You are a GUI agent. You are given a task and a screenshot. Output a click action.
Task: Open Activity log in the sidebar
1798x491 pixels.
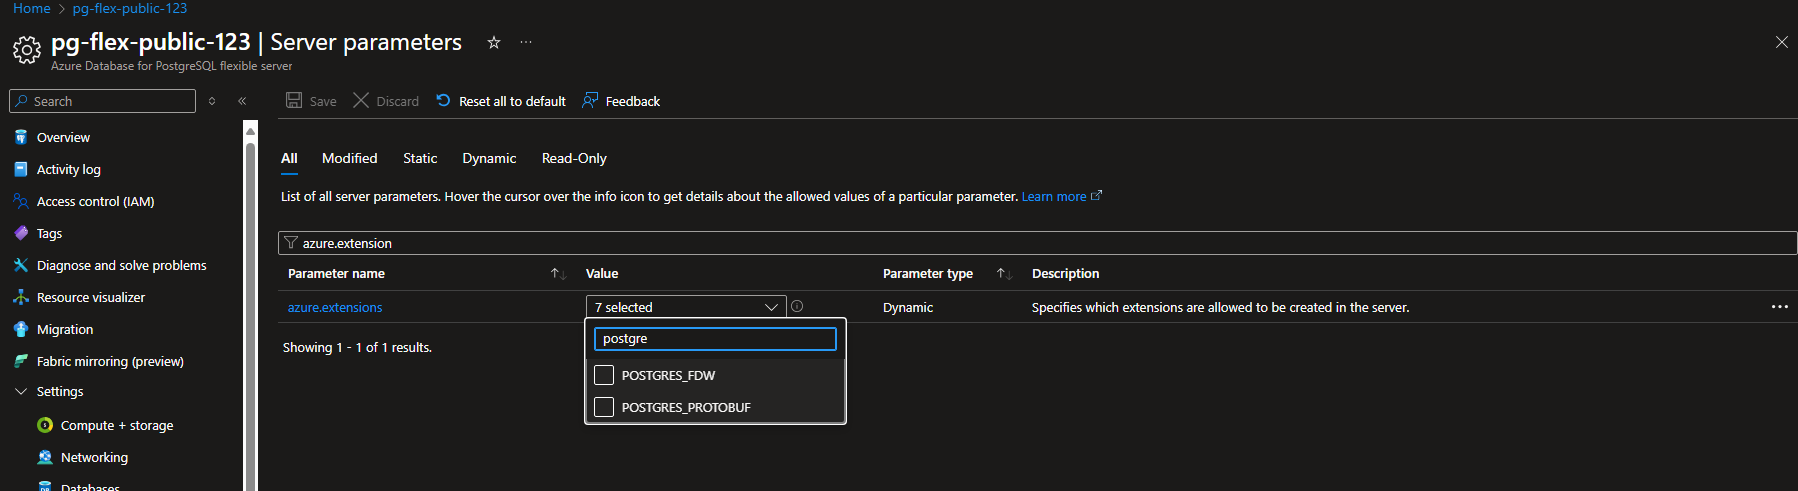[x=69, y=169]
